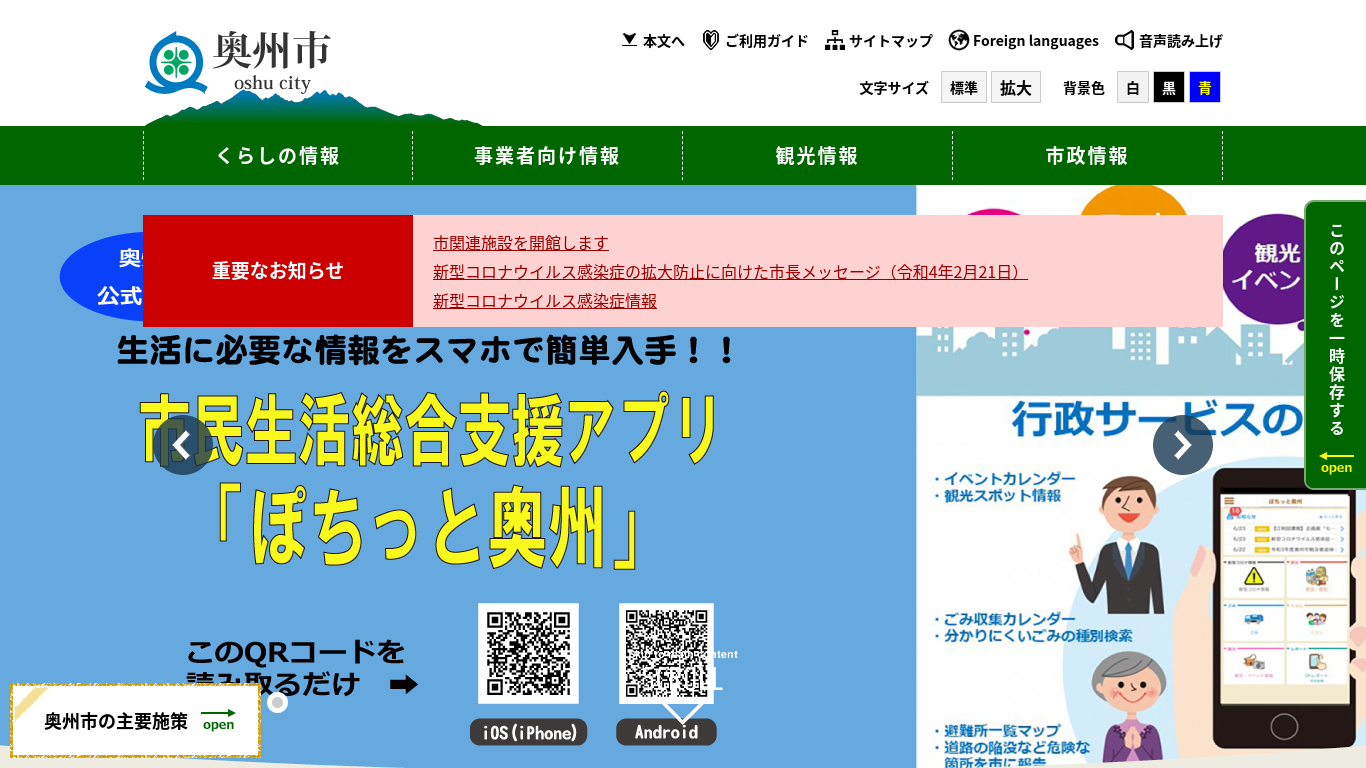Click the Android label badge
Screen dimensions: 1366x768
point(666,732)
